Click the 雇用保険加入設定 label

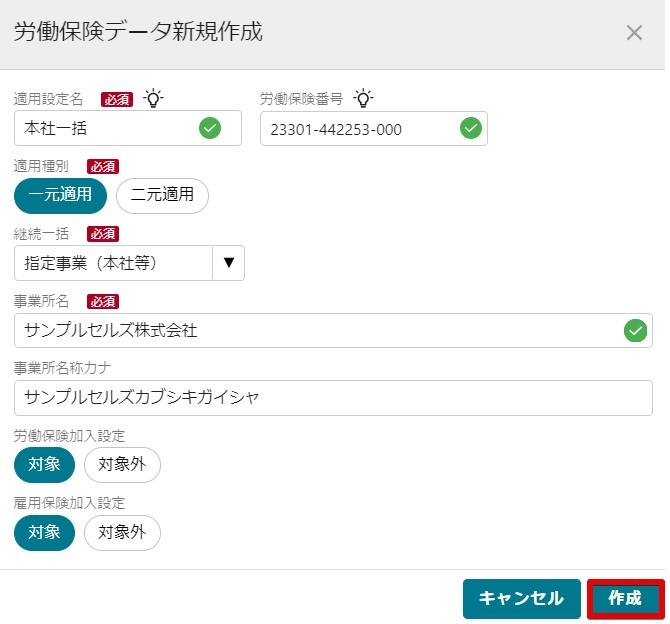(x=69, y=503)
